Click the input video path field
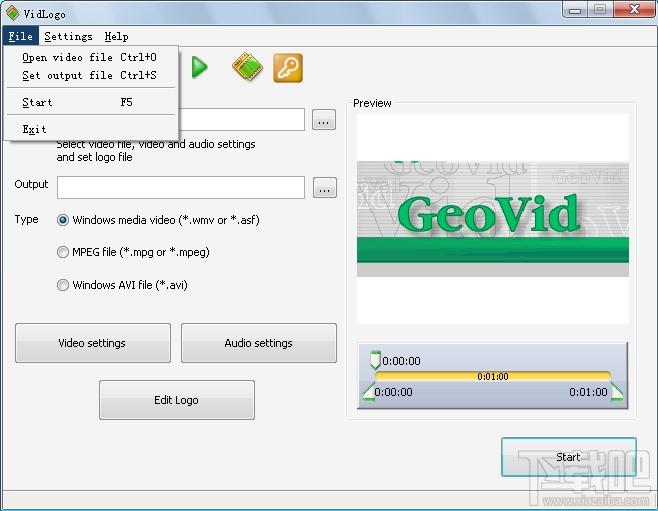Image resolution: width=658 pixels, height=511 pixels. tap(241, 120)
